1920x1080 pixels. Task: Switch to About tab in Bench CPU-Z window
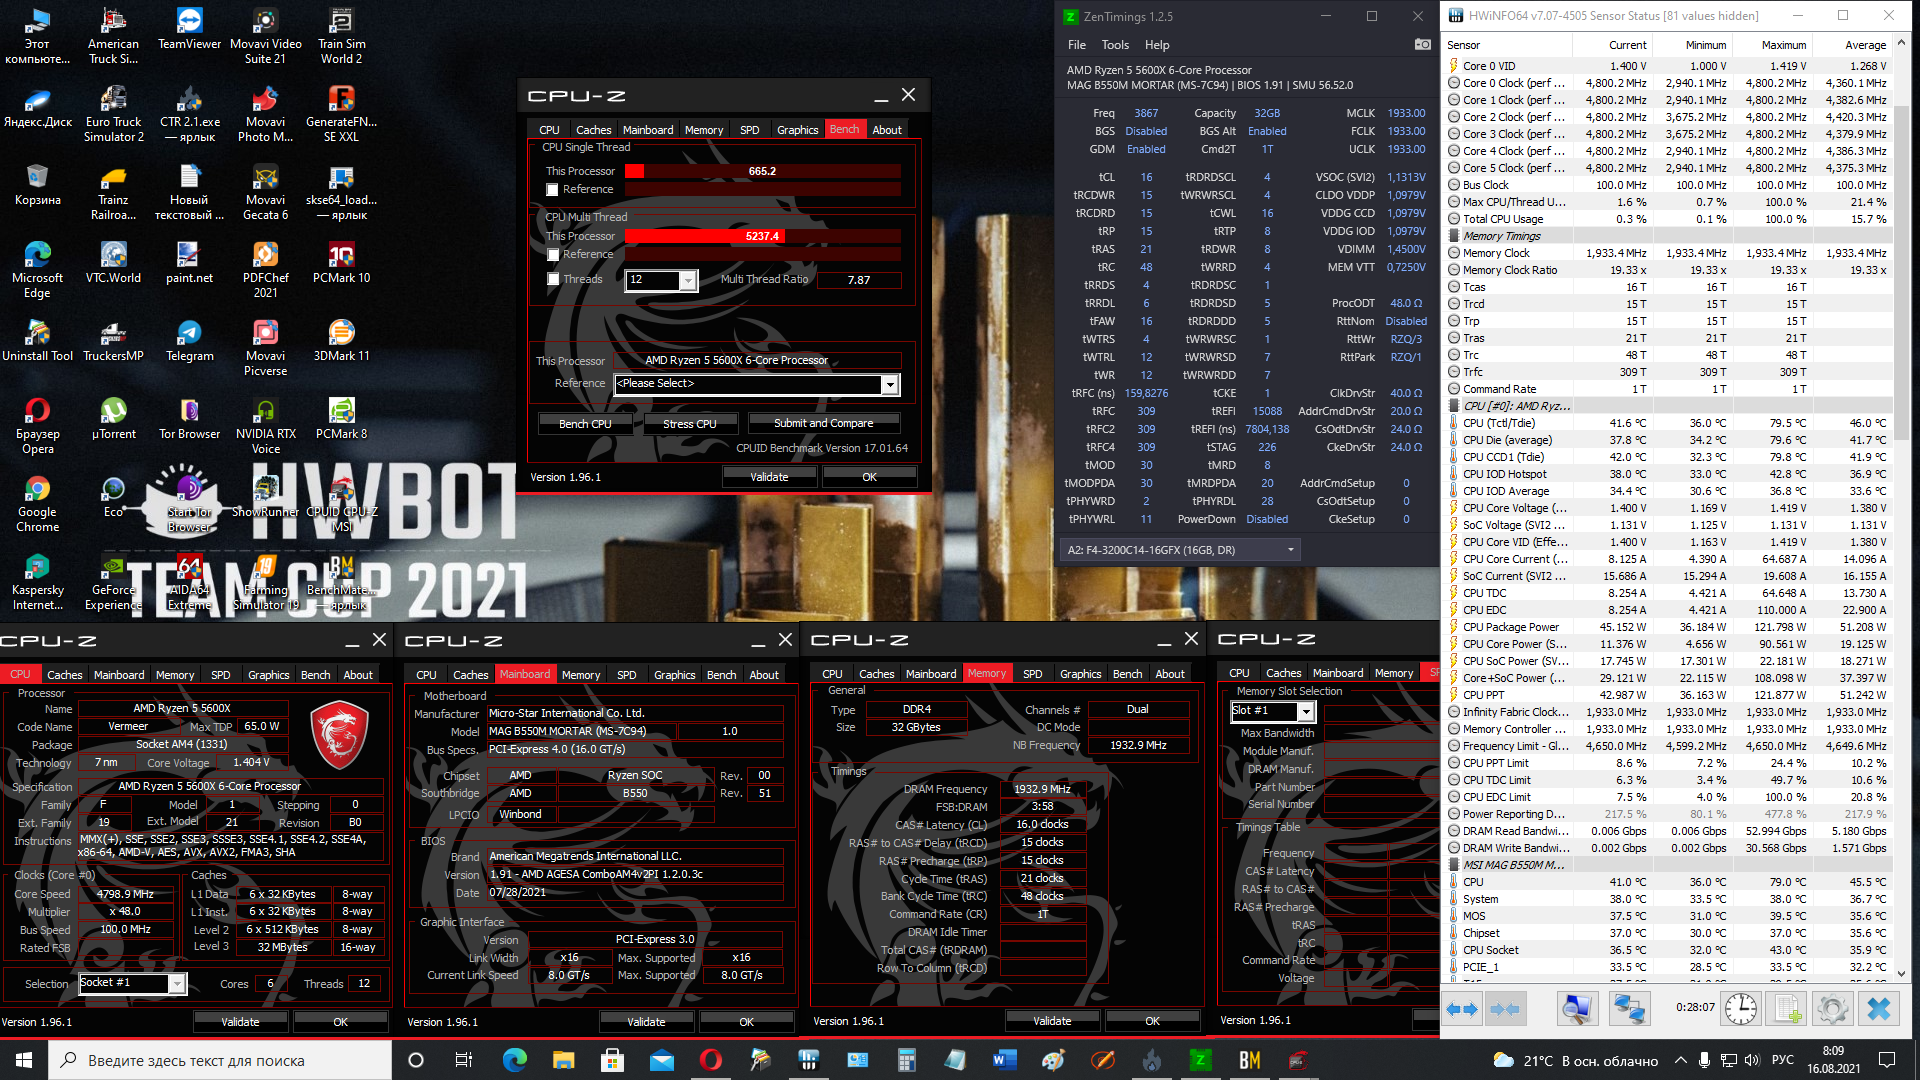[x=886, y=130]
